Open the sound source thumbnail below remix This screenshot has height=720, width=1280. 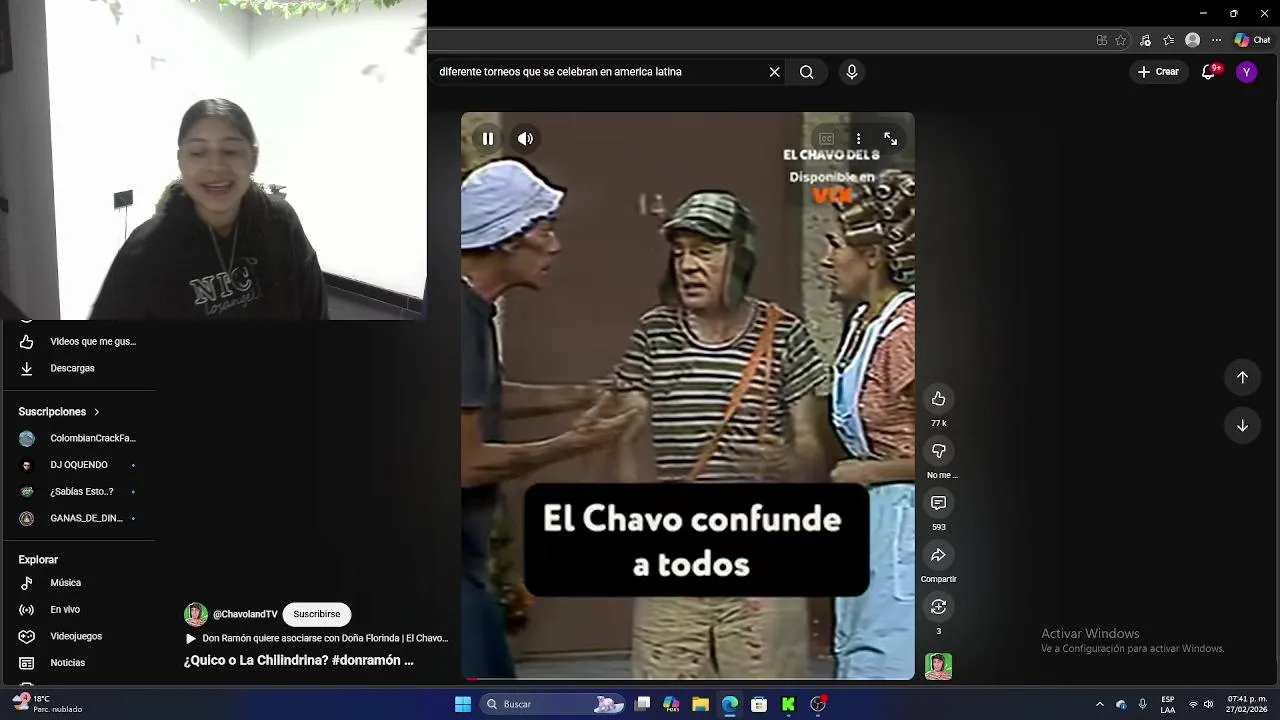point(938,666)
